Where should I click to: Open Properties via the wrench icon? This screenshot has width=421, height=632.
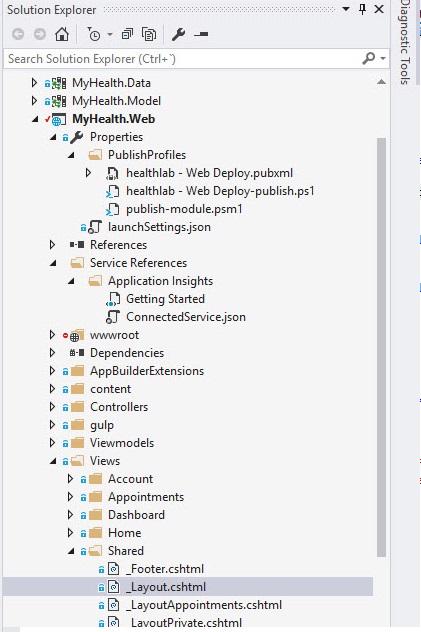(178, 34)
